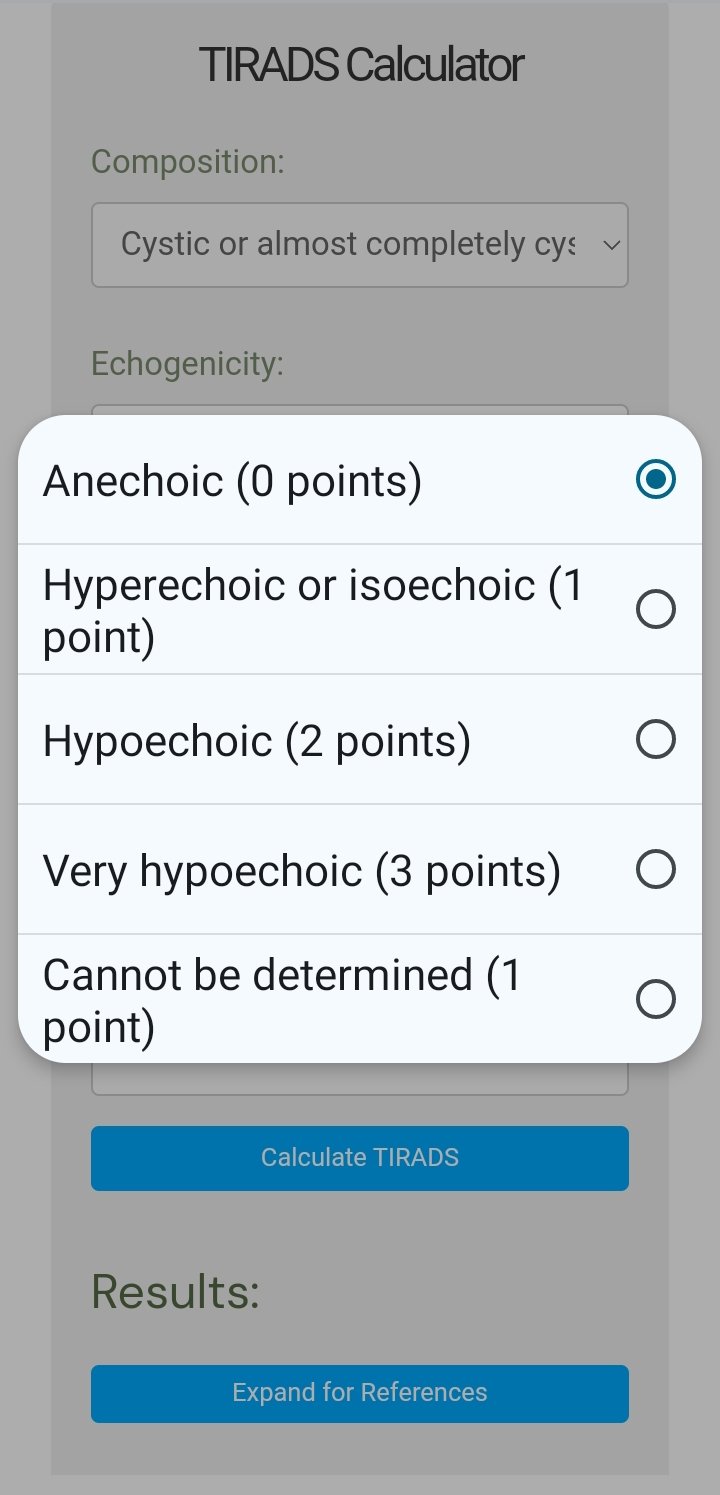Click the partially hidden field above Calculate button
This screenshot has width=720, height=1495.
(360, 1079)
